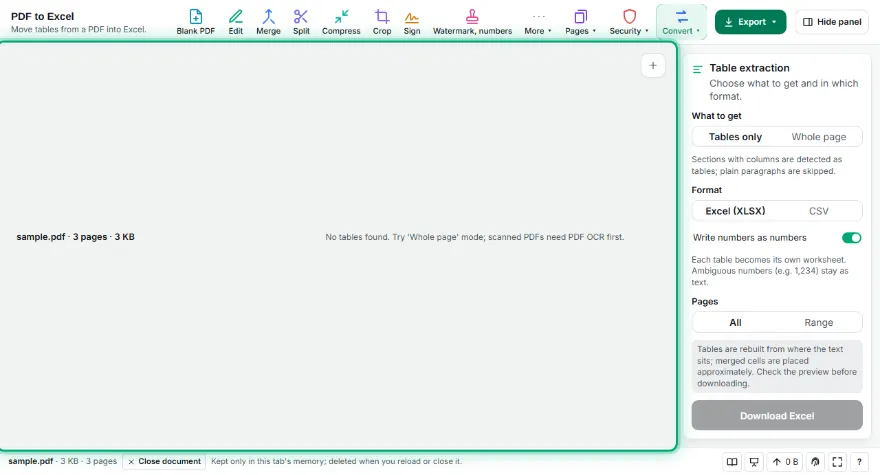Click the fullscreen icon in status bar
This screenshot has width=880, height=475.
point(837,462)
